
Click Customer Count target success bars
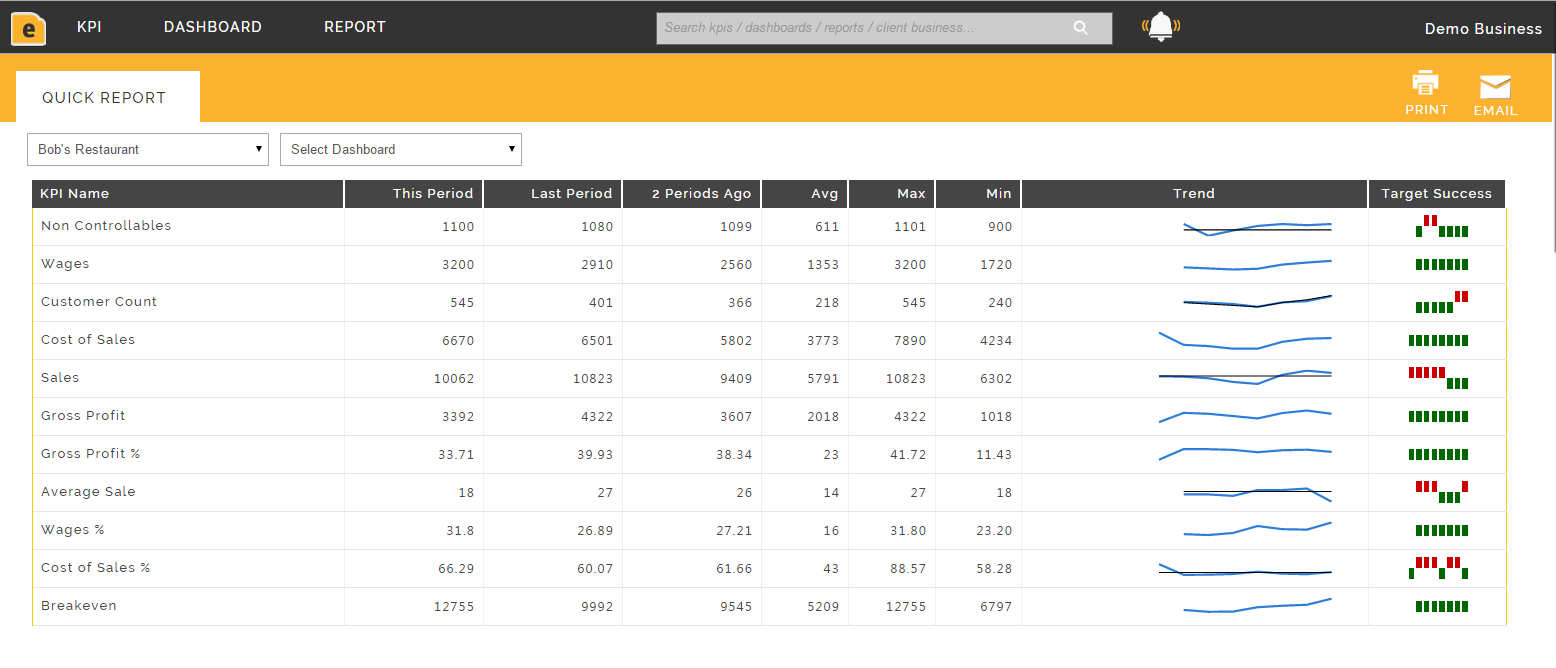pos(1441,302)
